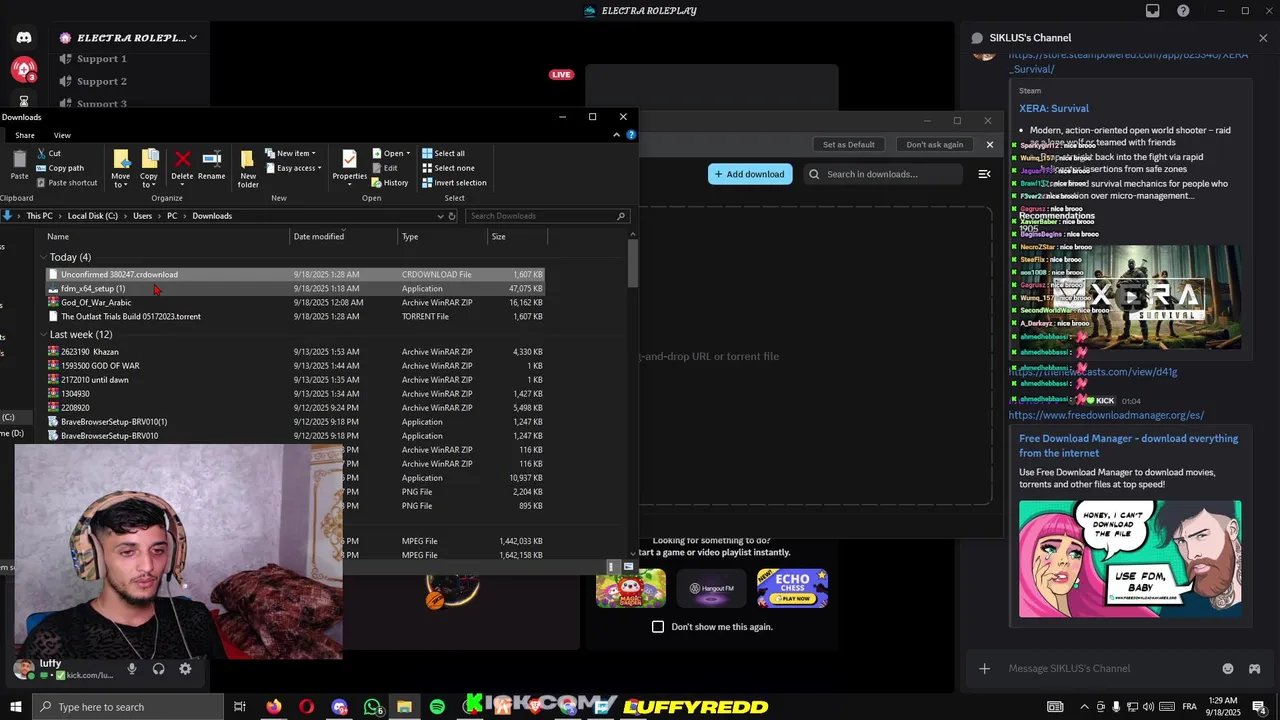1280x720 pixels.
Task: Click the Search in downloads field in FDM
Action: click(x=884, y=174)
